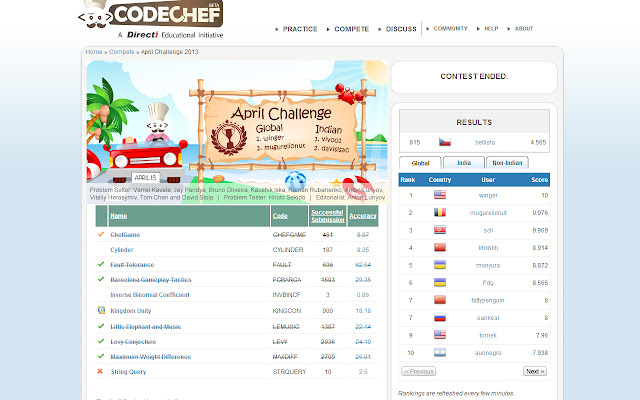The width and height of the screenshot is (640, 400).
Task: Click the April Challenge banner image
Action: coord(237,131)
